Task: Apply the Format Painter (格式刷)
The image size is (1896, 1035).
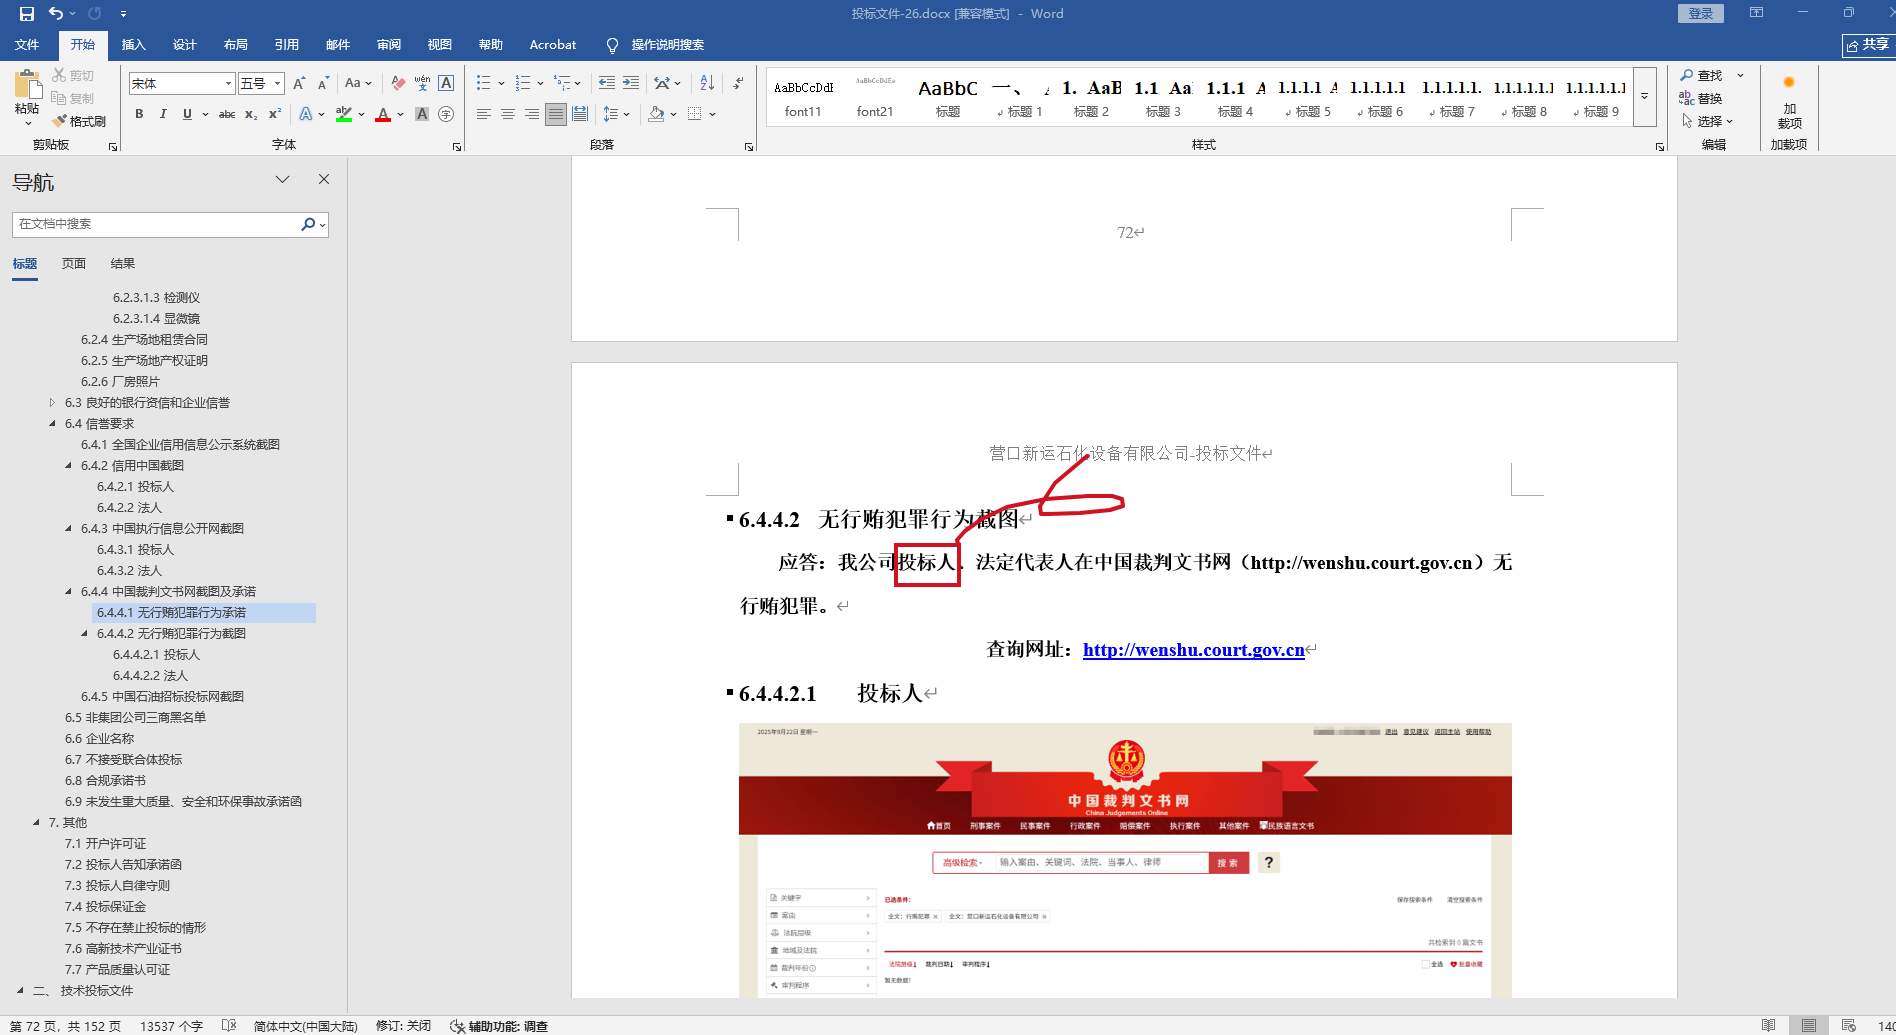Action: (x=80, y=121)
